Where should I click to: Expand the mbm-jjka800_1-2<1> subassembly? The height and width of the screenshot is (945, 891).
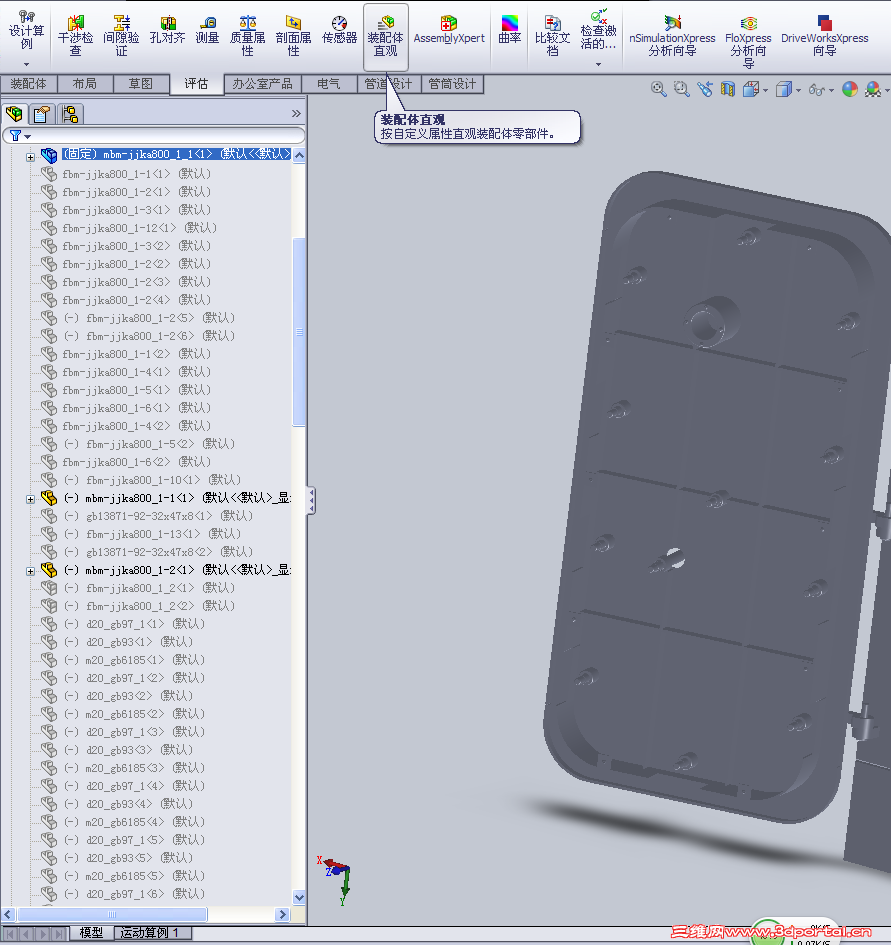click(30, 571)
